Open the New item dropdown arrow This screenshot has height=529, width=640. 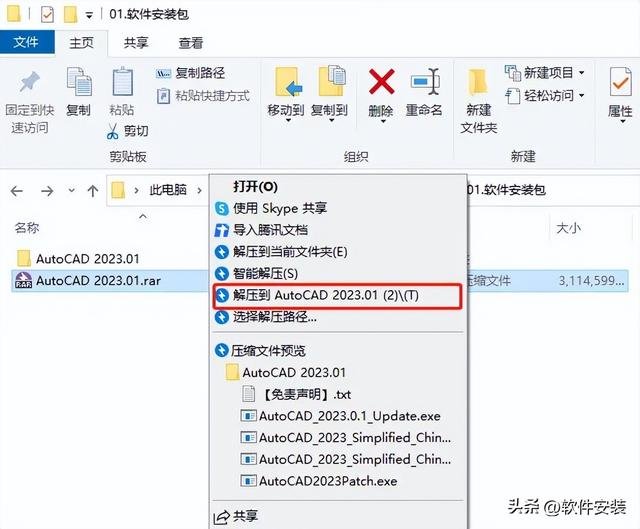click(x=581, y=73)
